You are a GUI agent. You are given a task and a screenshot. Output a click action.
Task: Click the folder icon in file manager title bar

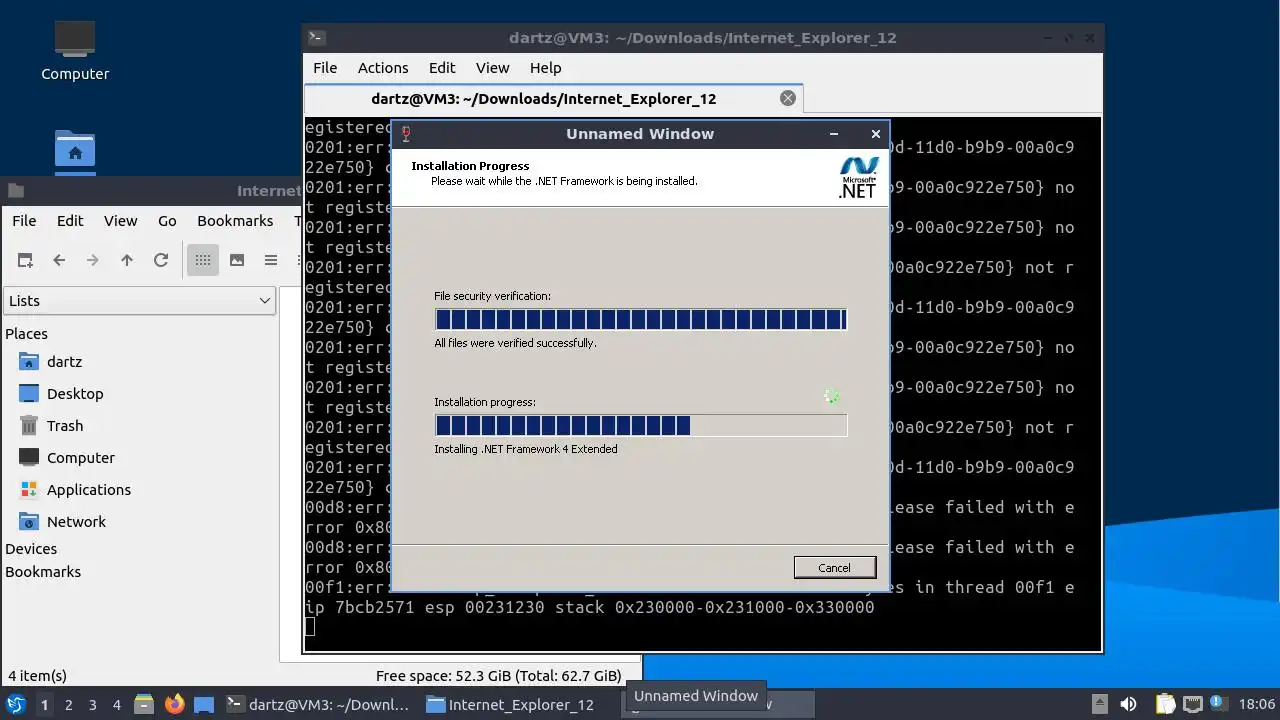pos(16,190)
